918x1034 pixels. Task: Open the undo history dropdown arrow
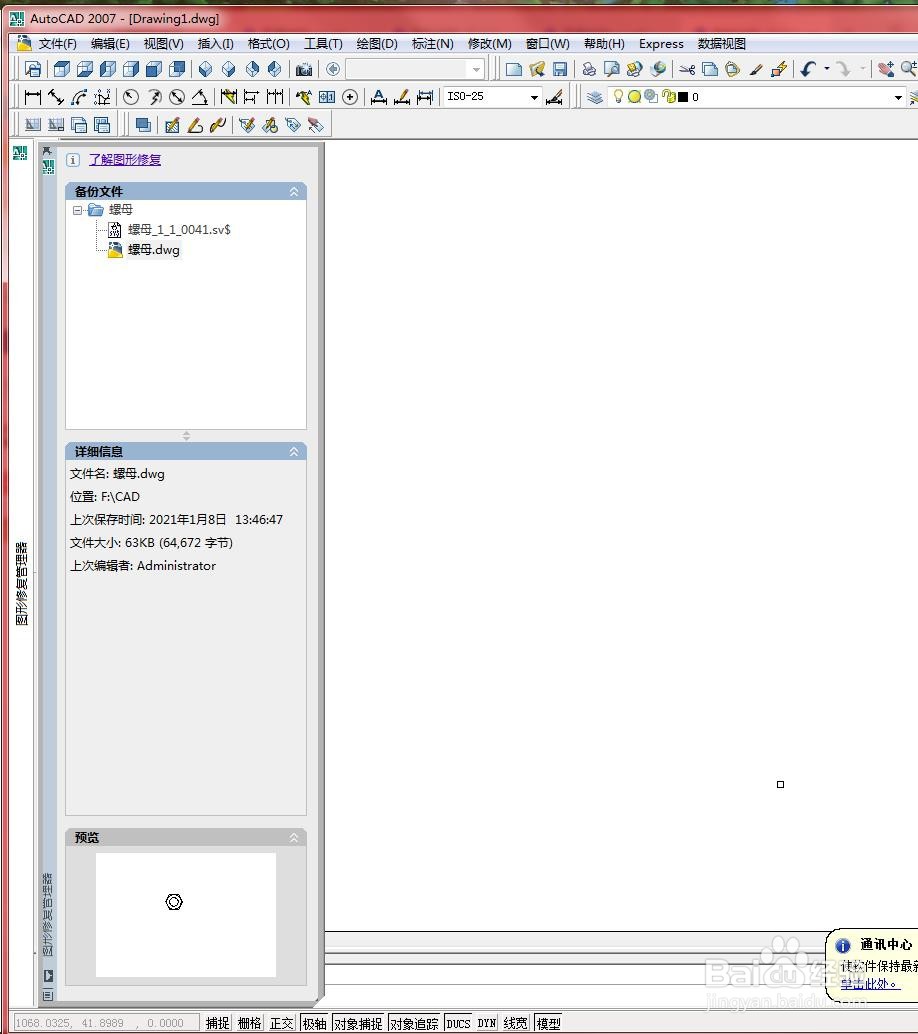point(827,69)
